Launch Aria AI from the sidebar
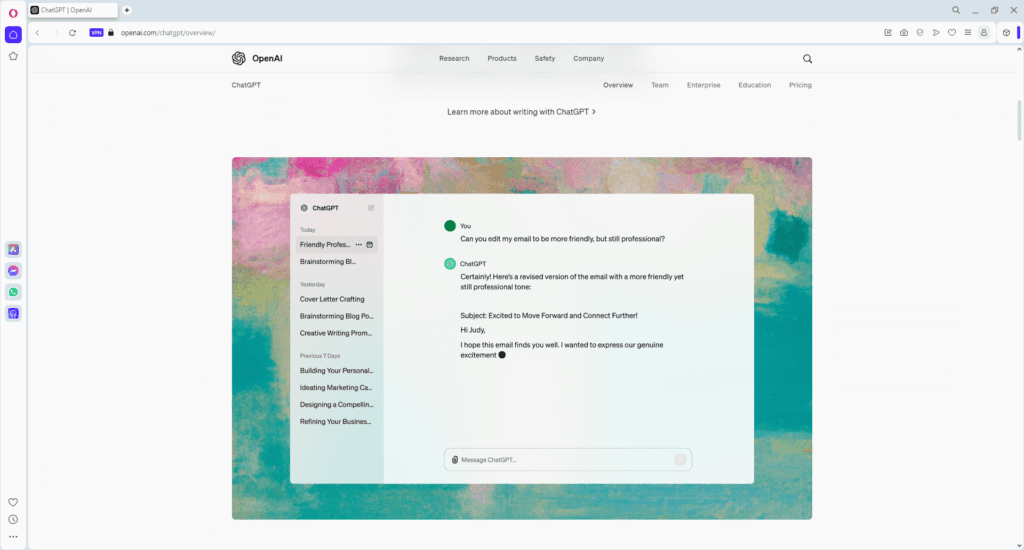The image size is (1024, 550). (x=13, y=250)
